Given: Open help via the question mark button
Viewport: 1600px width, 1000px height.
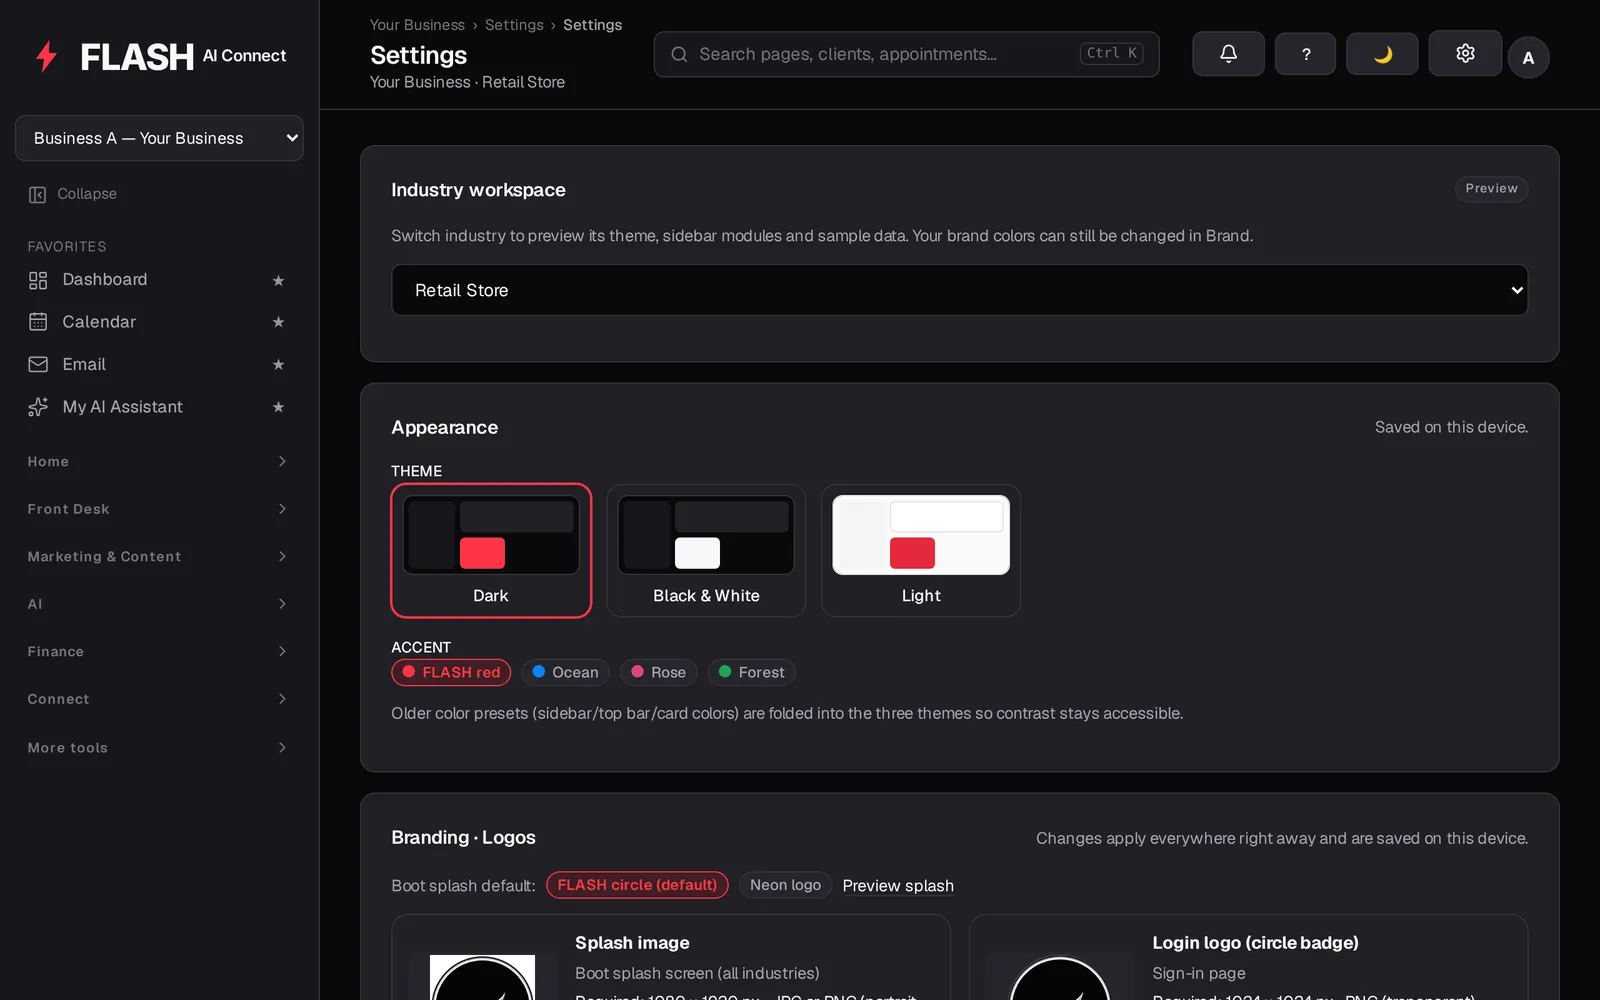Looking at the screenshot, I should point(1305,54).
